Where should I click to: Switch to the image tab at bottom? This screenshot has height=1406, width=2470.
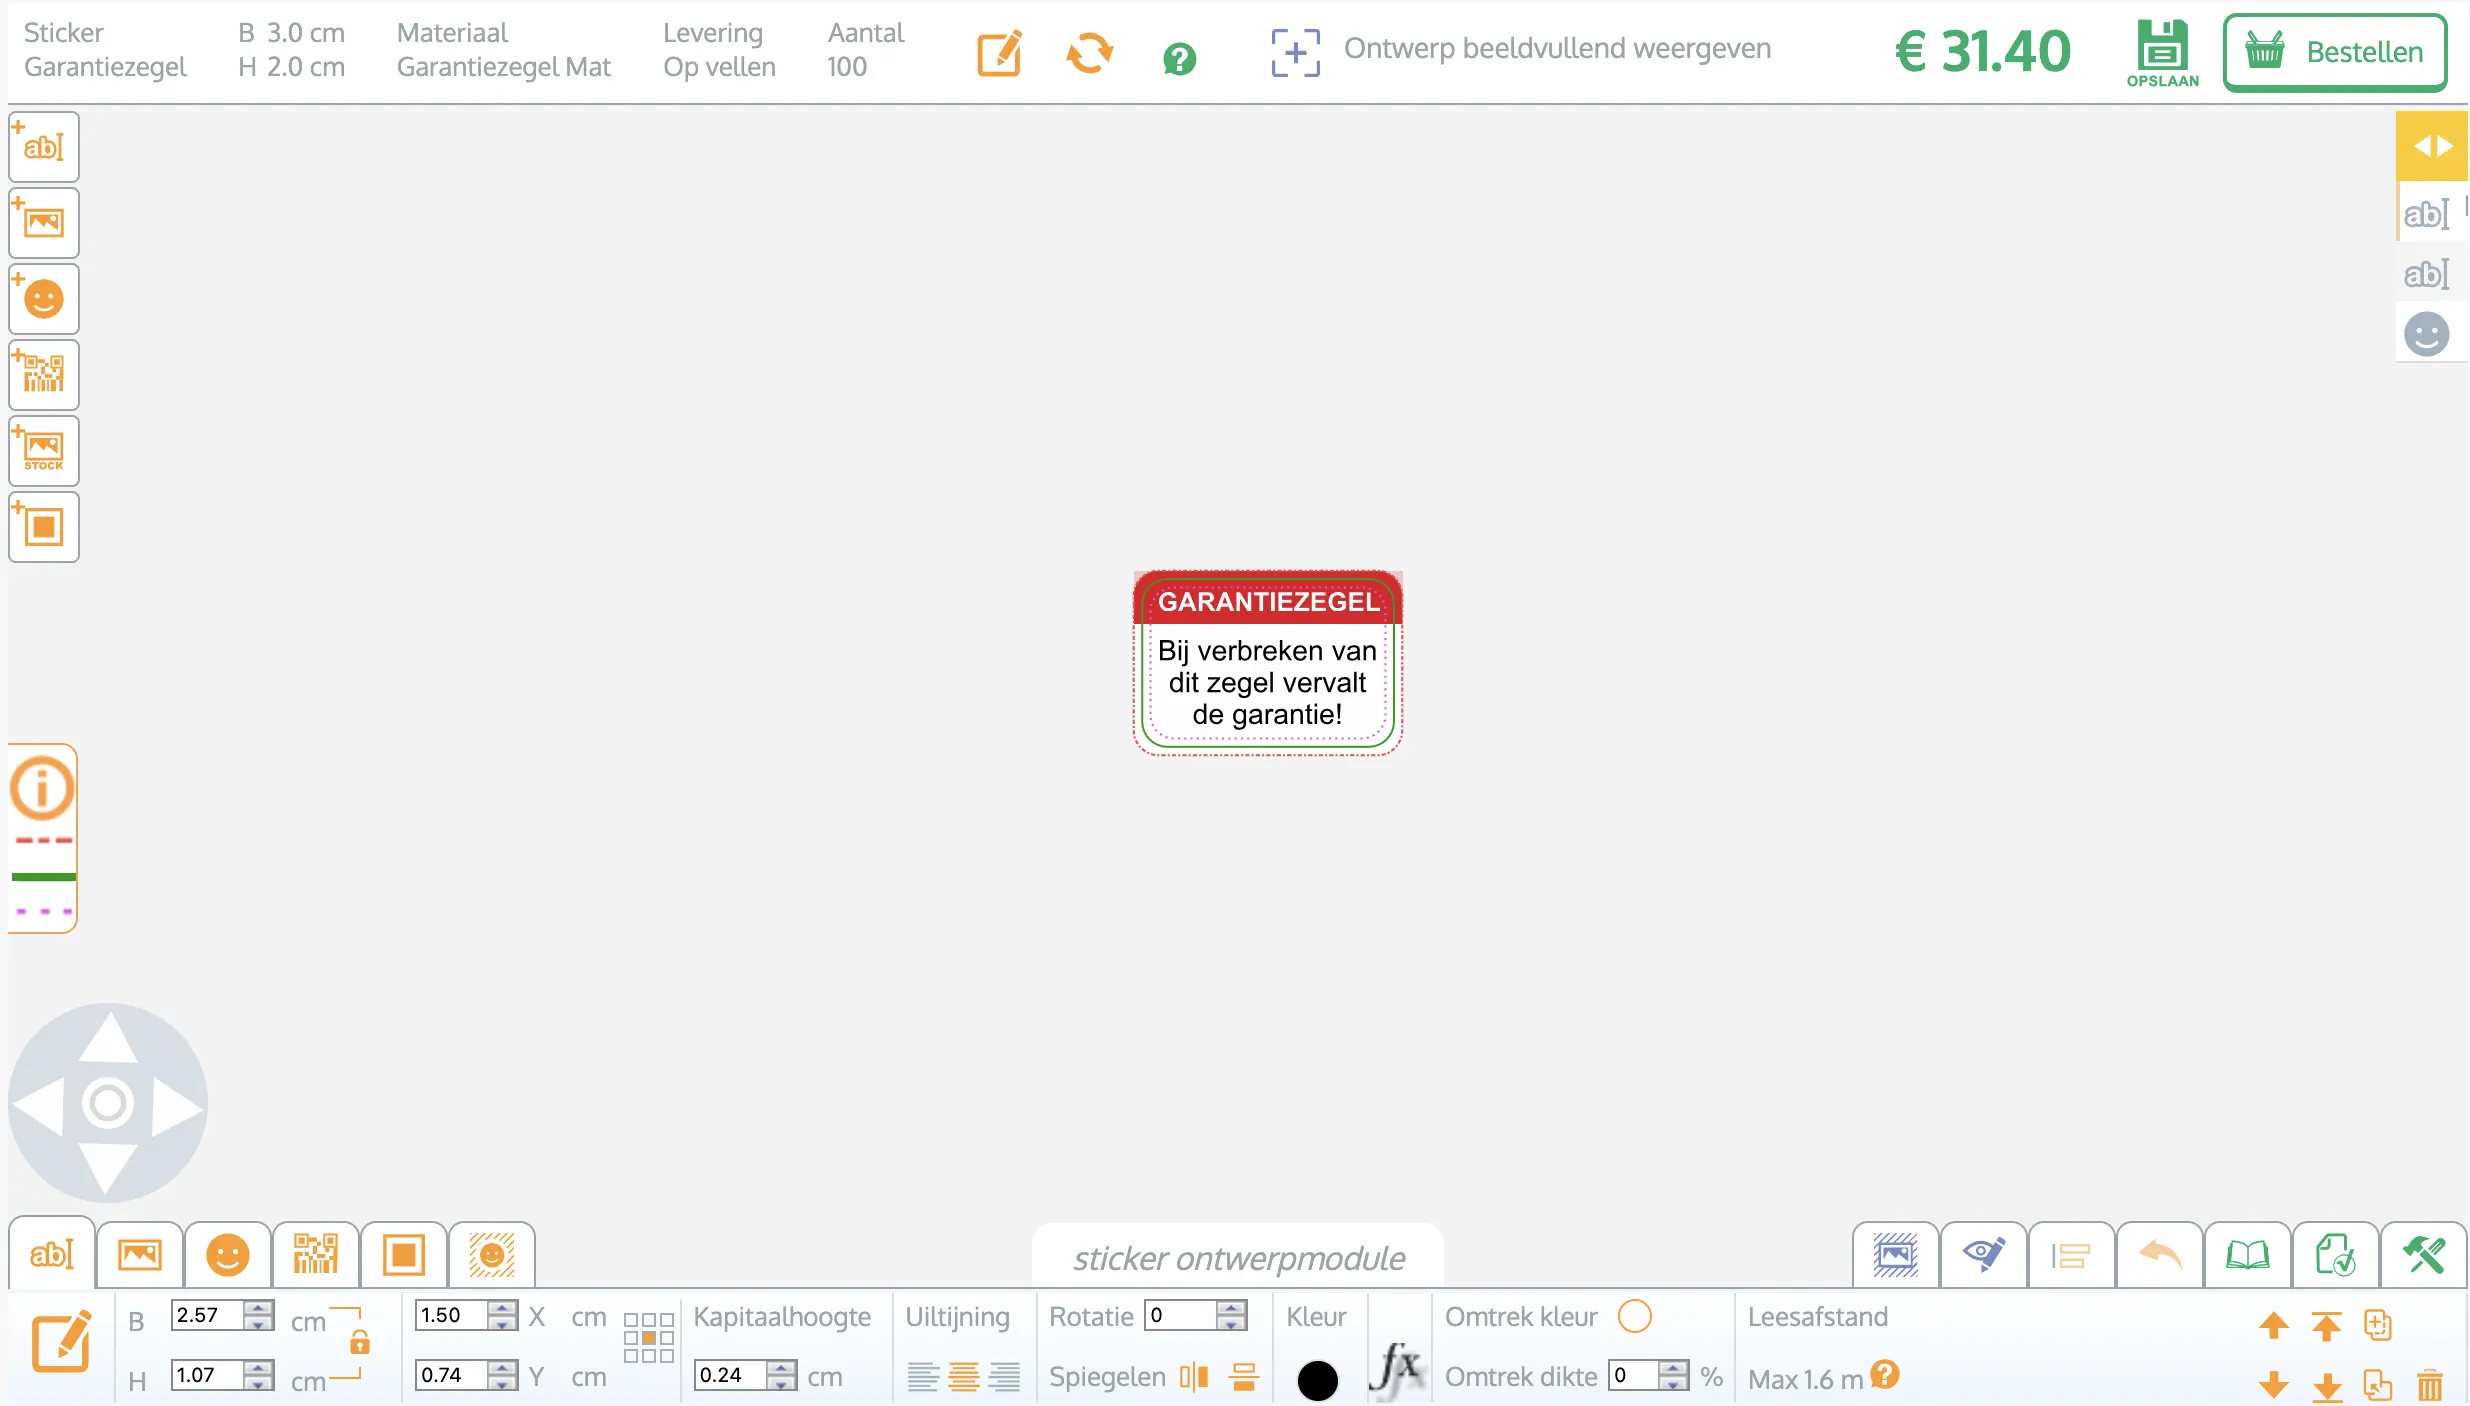click(x=140, y=1254)
